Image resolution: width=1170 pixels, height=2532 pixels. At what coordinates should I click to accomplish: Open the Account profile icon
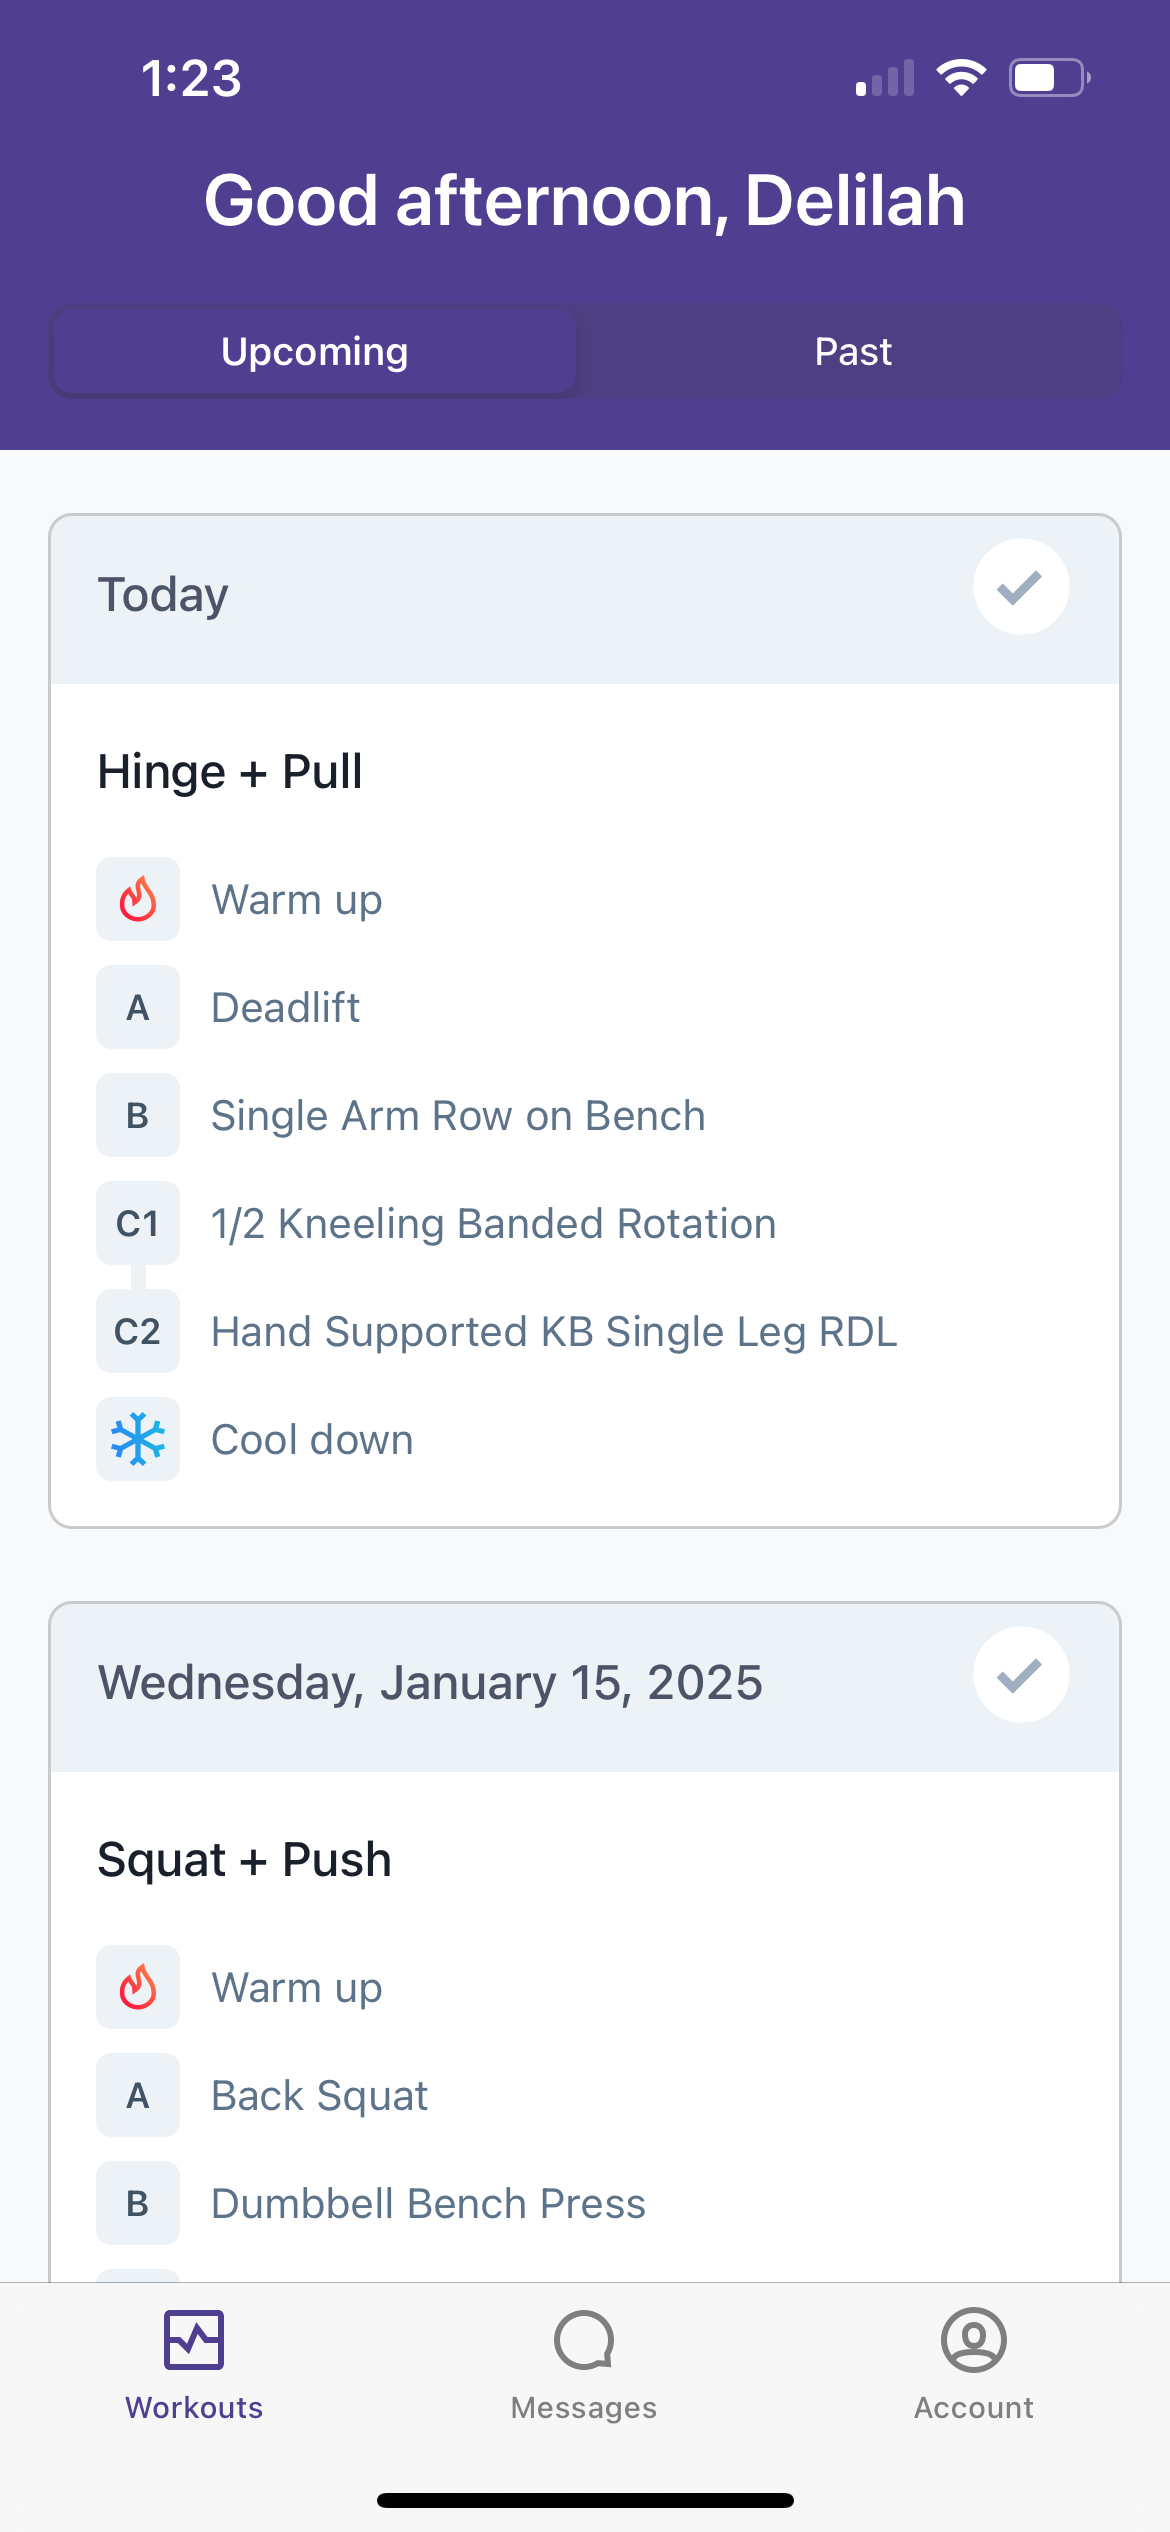pos(973,2339)
